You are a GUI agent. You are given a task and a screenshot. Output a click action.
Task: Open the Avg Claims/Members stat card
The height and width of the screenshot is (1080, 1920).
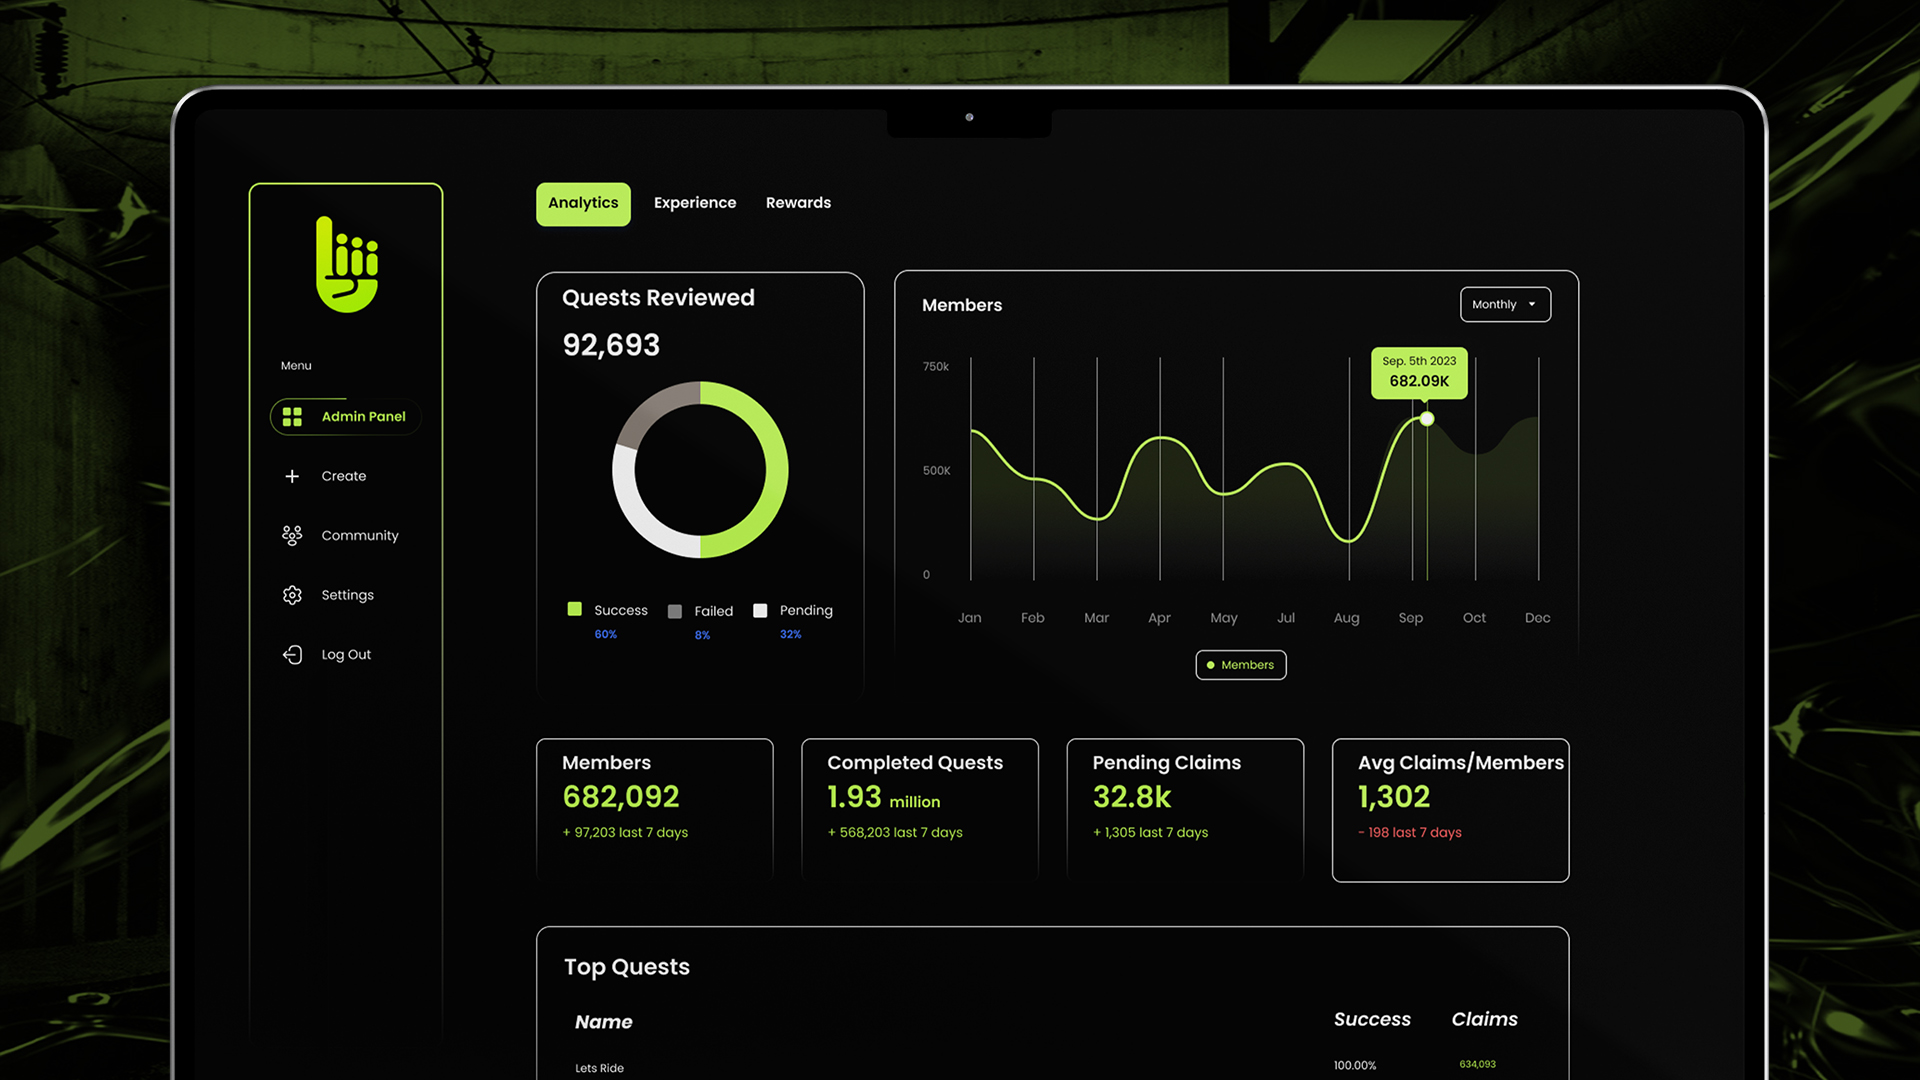coord(1451,810)
